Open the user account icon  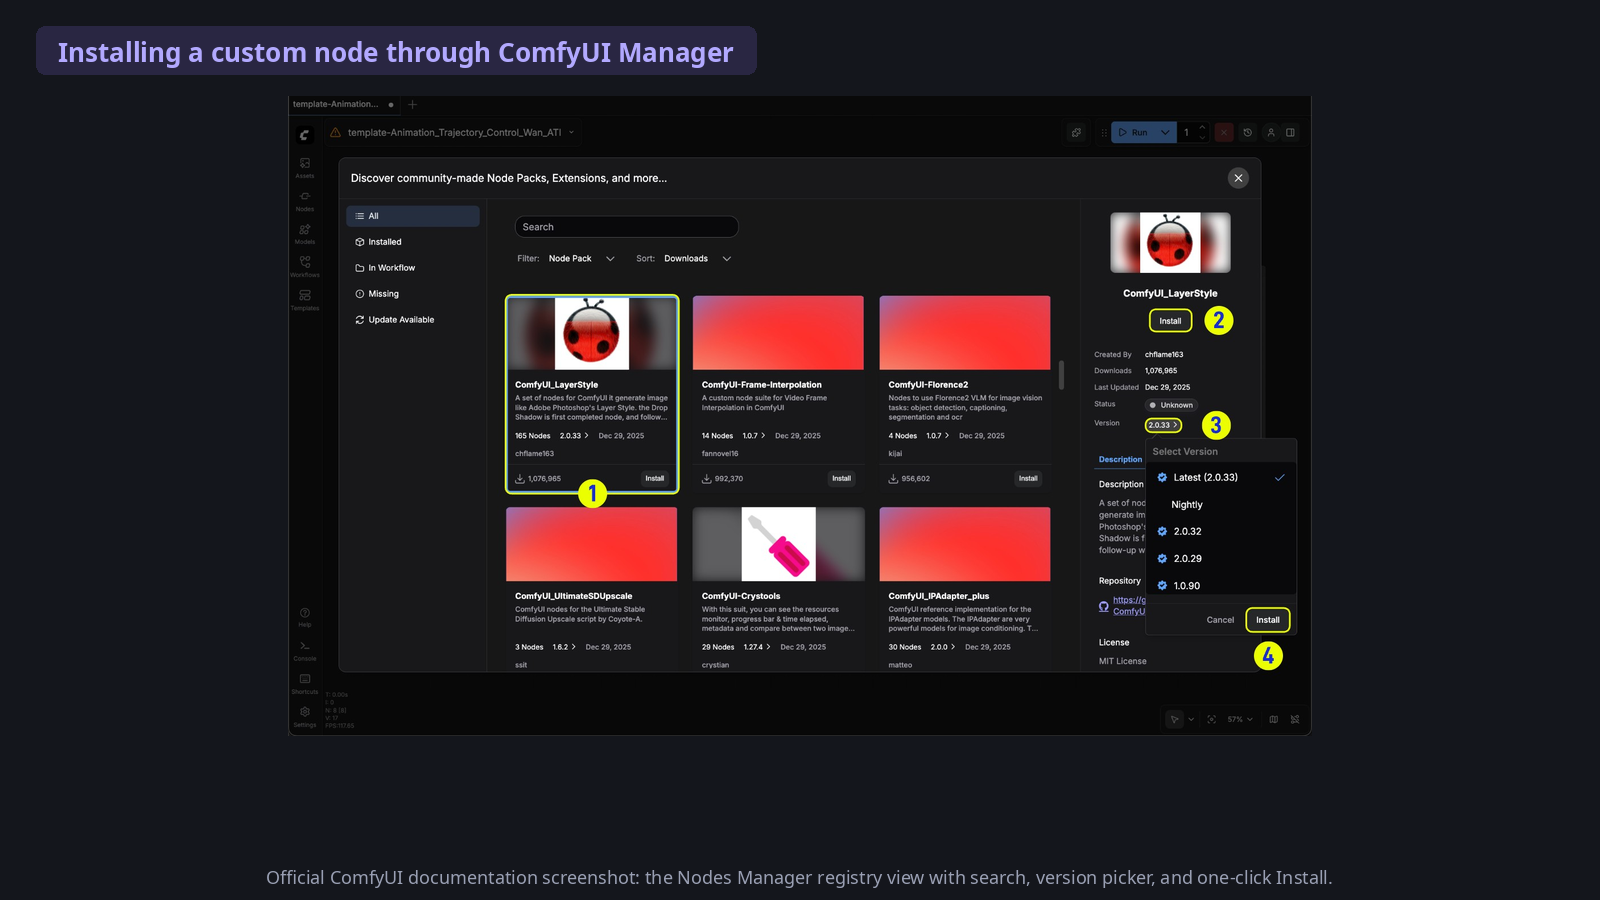tap(1271, 132)
